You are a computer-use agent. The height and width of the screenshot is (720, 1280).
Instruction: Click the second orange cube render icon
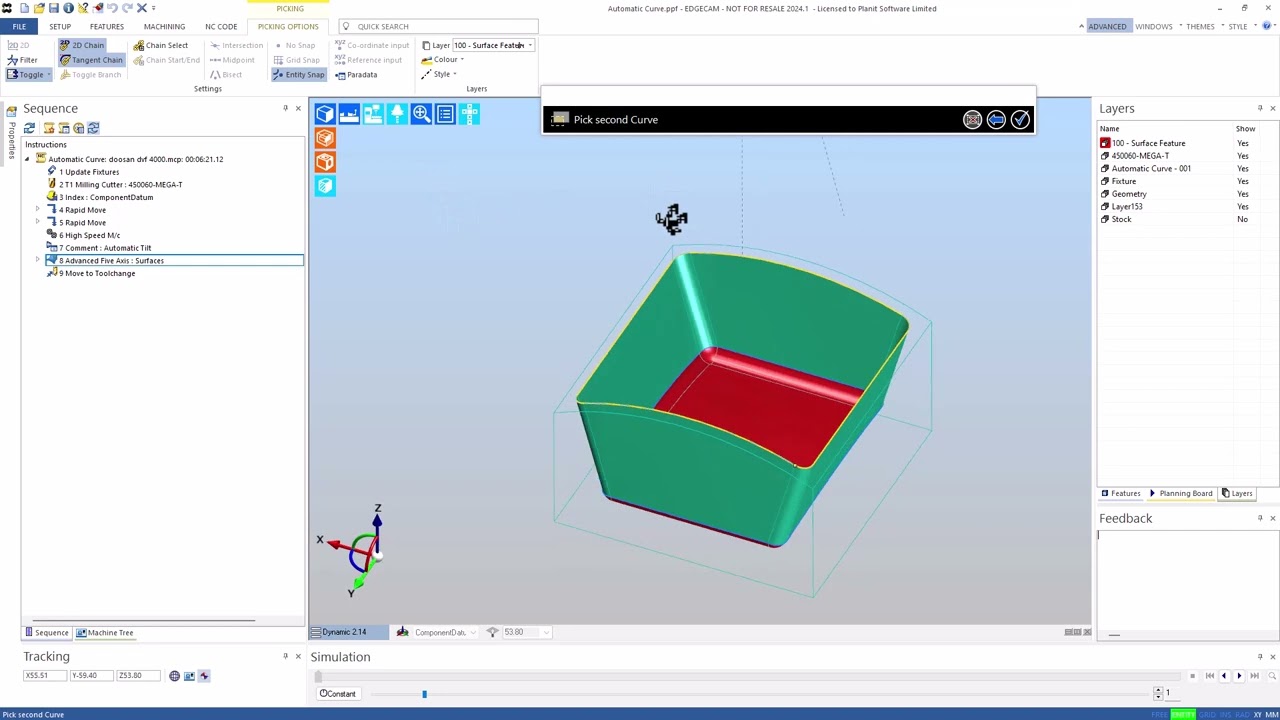(x=325, y=162)
